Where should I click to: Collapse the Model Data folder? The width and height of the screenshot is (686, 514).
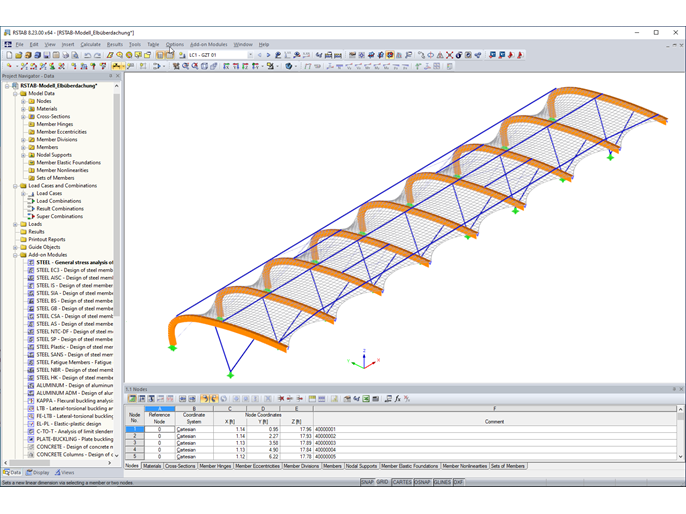15,94
